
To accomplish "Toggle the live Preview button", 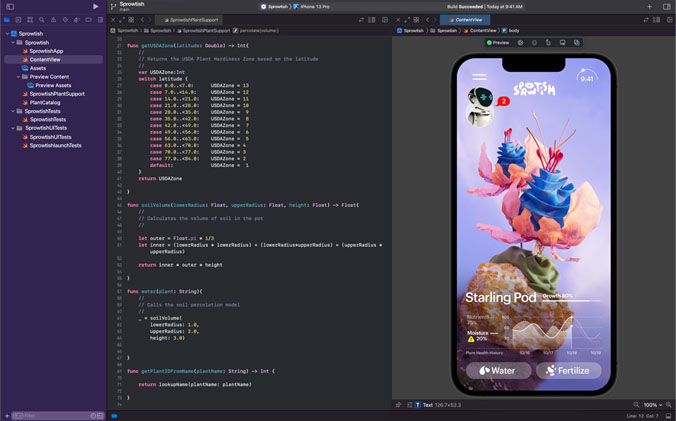I will pyautogui.click(x=498, y=43).
